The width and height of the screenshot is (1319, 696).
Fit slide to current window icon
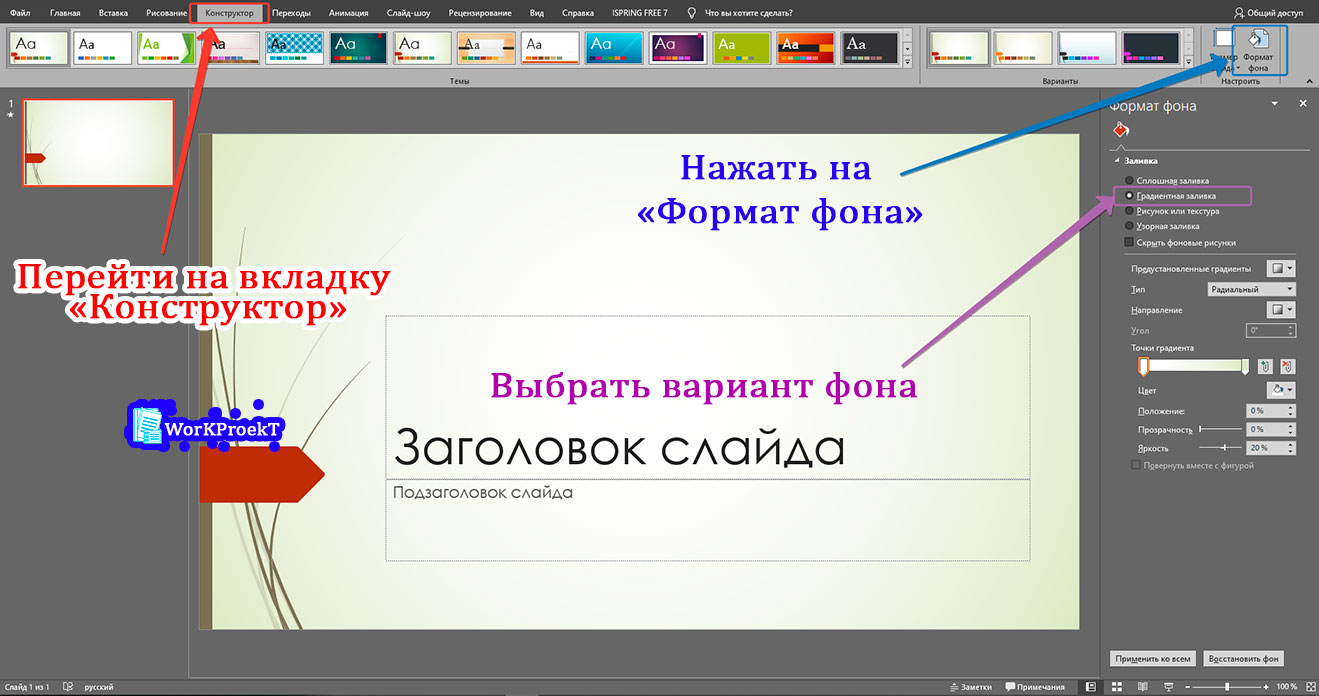click(x=1312, y=687)
